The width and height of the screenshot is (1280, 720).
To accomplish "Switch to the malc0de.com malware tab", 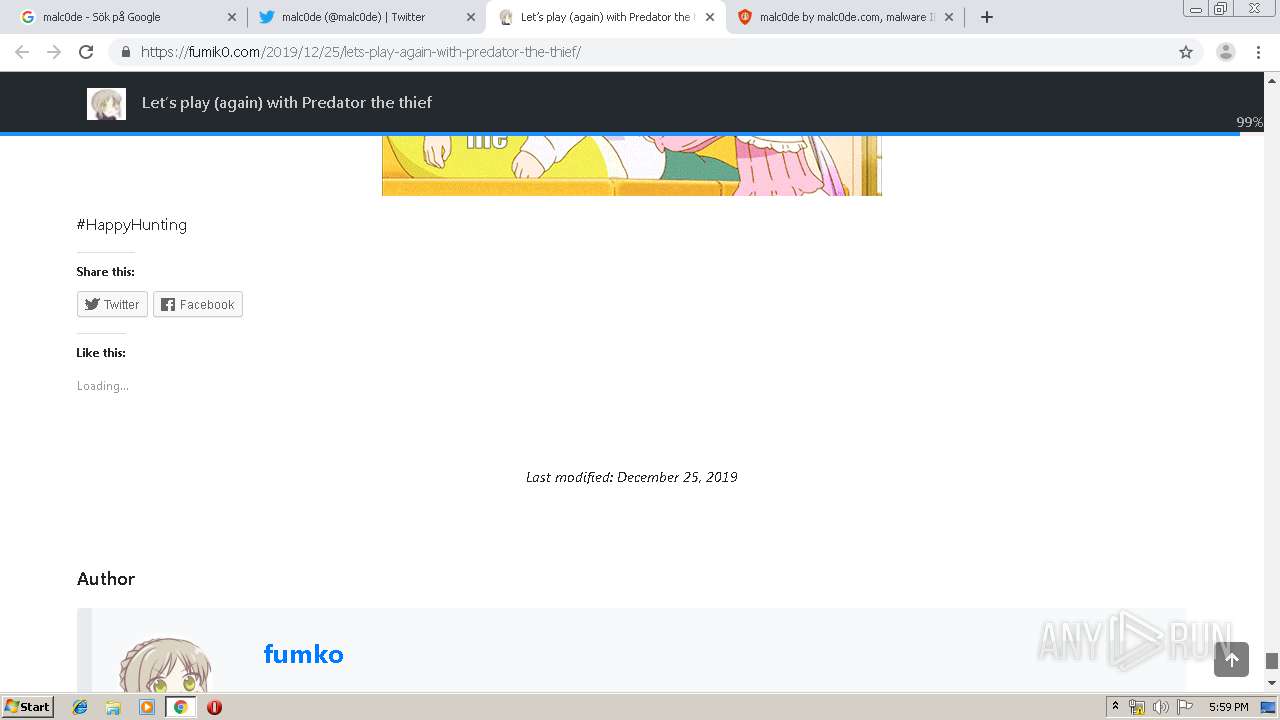I will coord(845,17).
